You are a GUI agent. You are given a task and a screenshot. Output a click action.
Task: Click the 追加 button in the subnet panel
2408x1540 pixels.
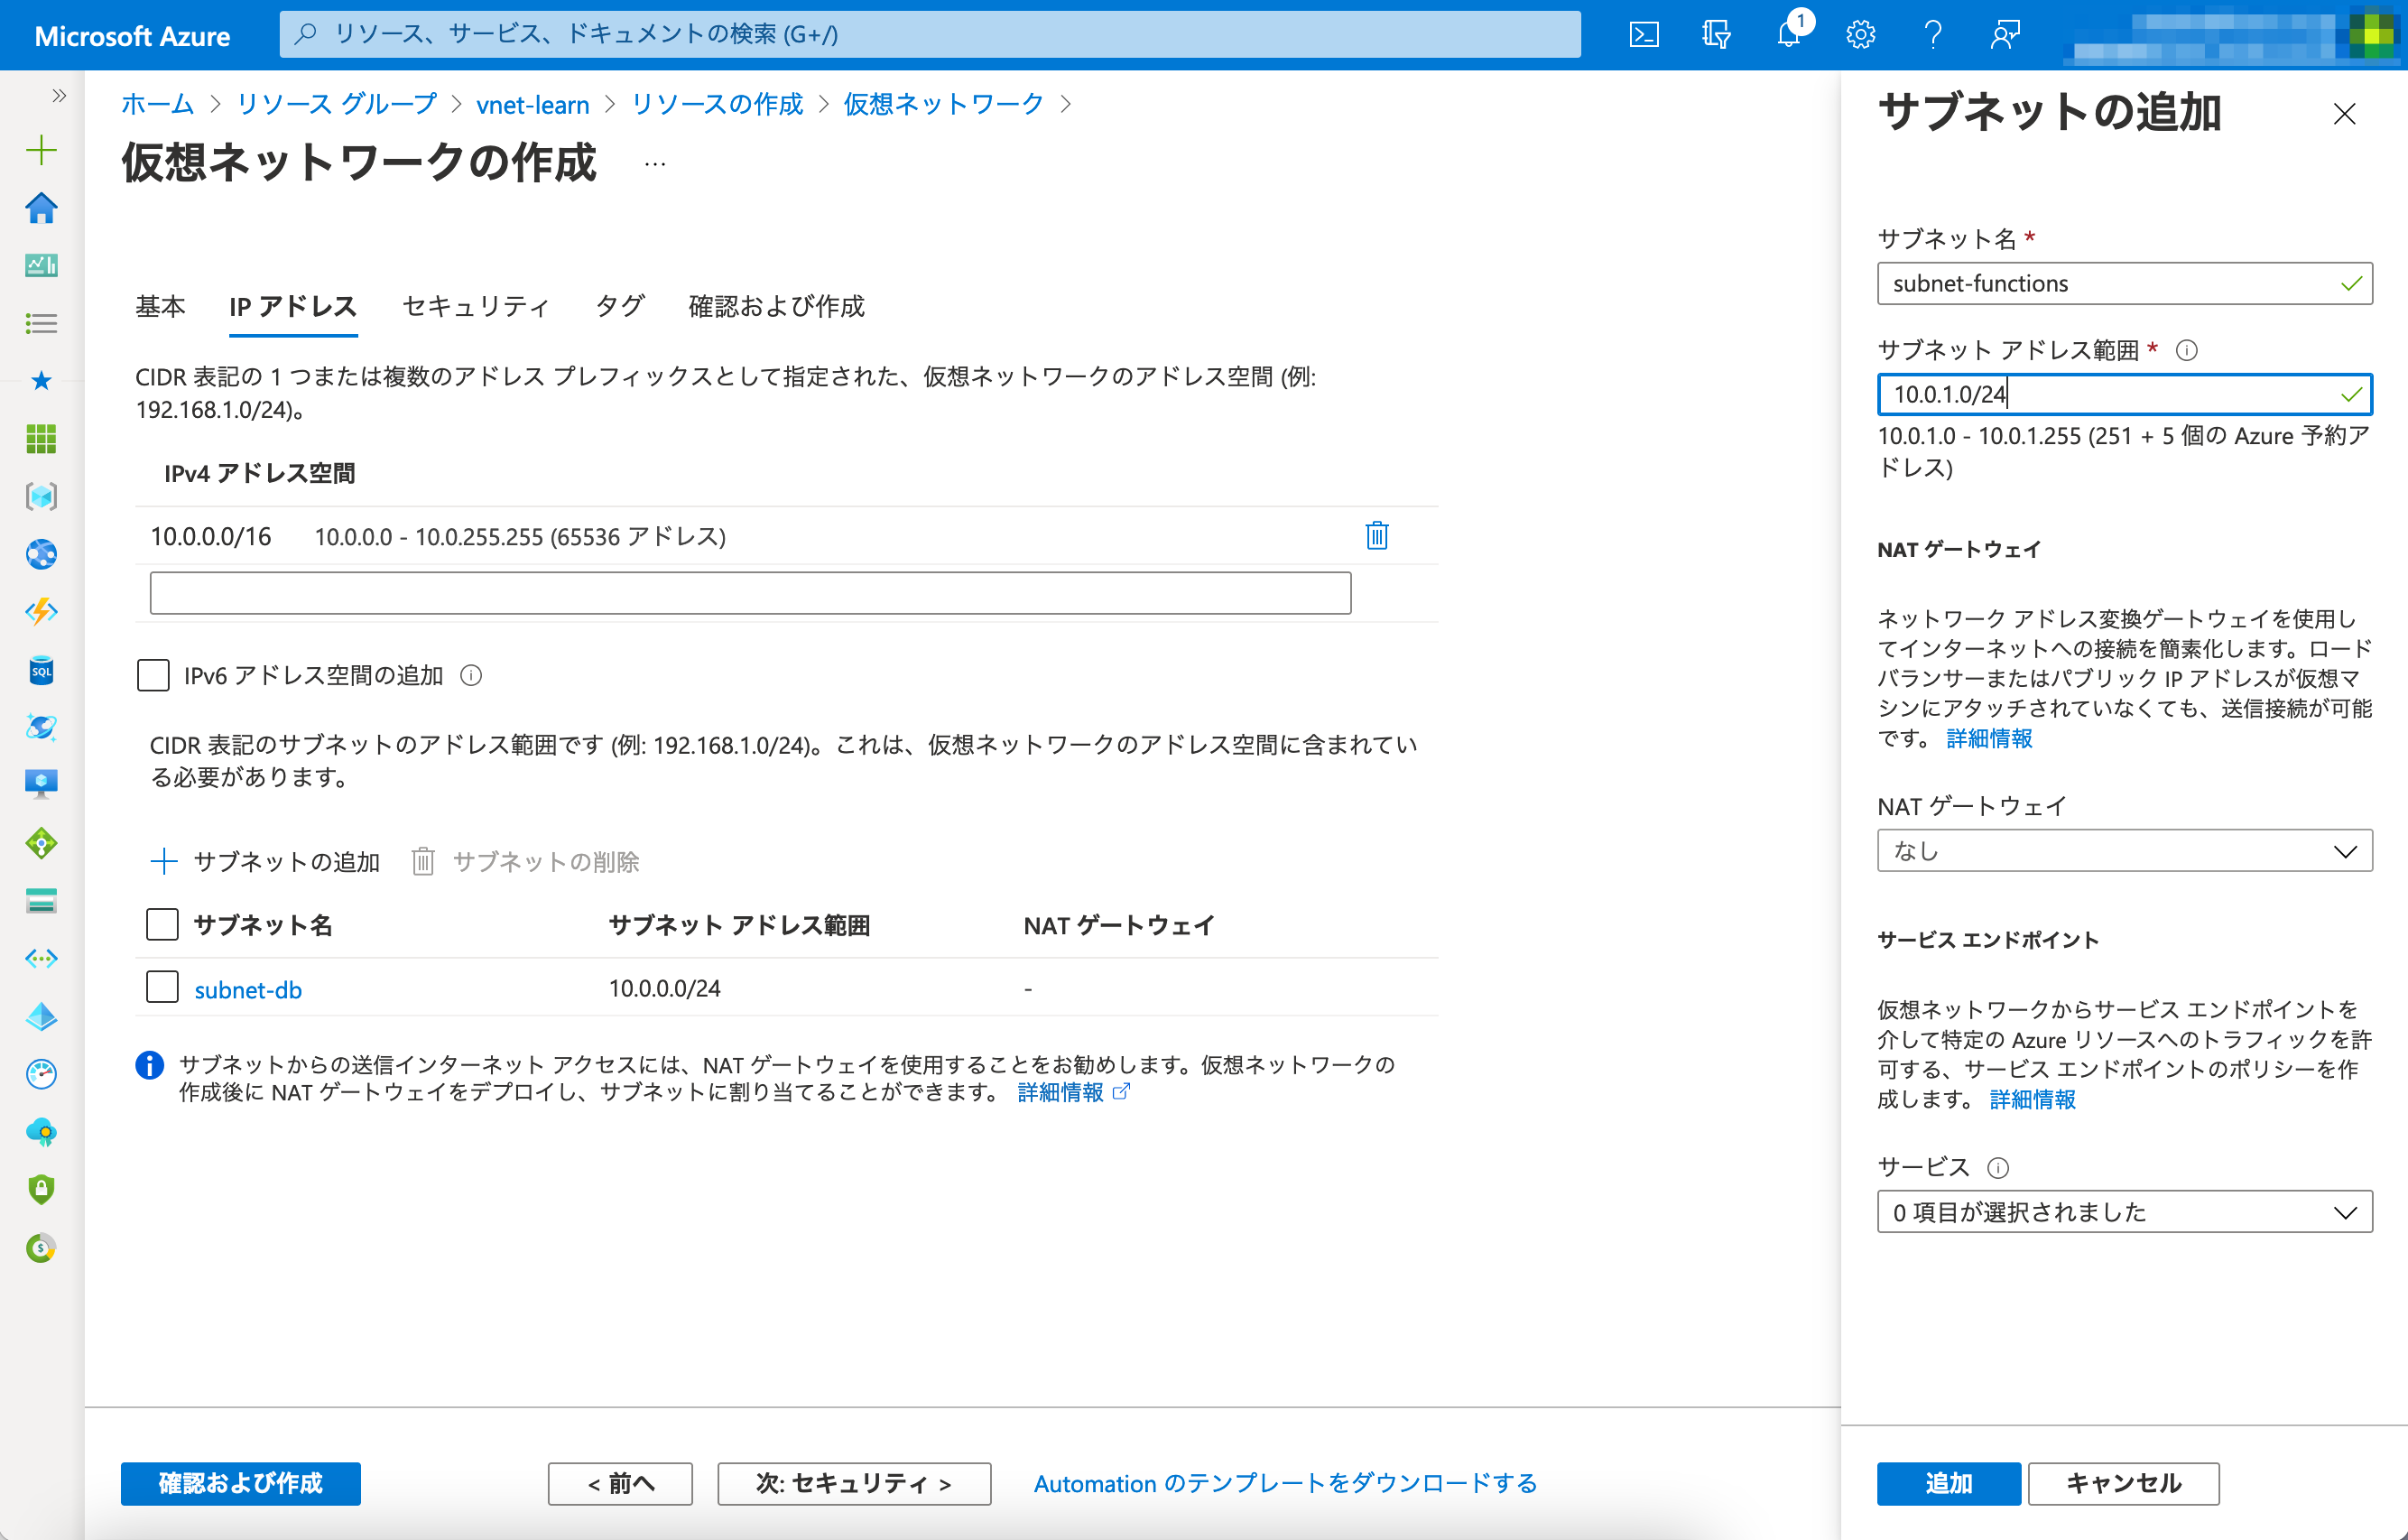[x=1948, y=1483]
